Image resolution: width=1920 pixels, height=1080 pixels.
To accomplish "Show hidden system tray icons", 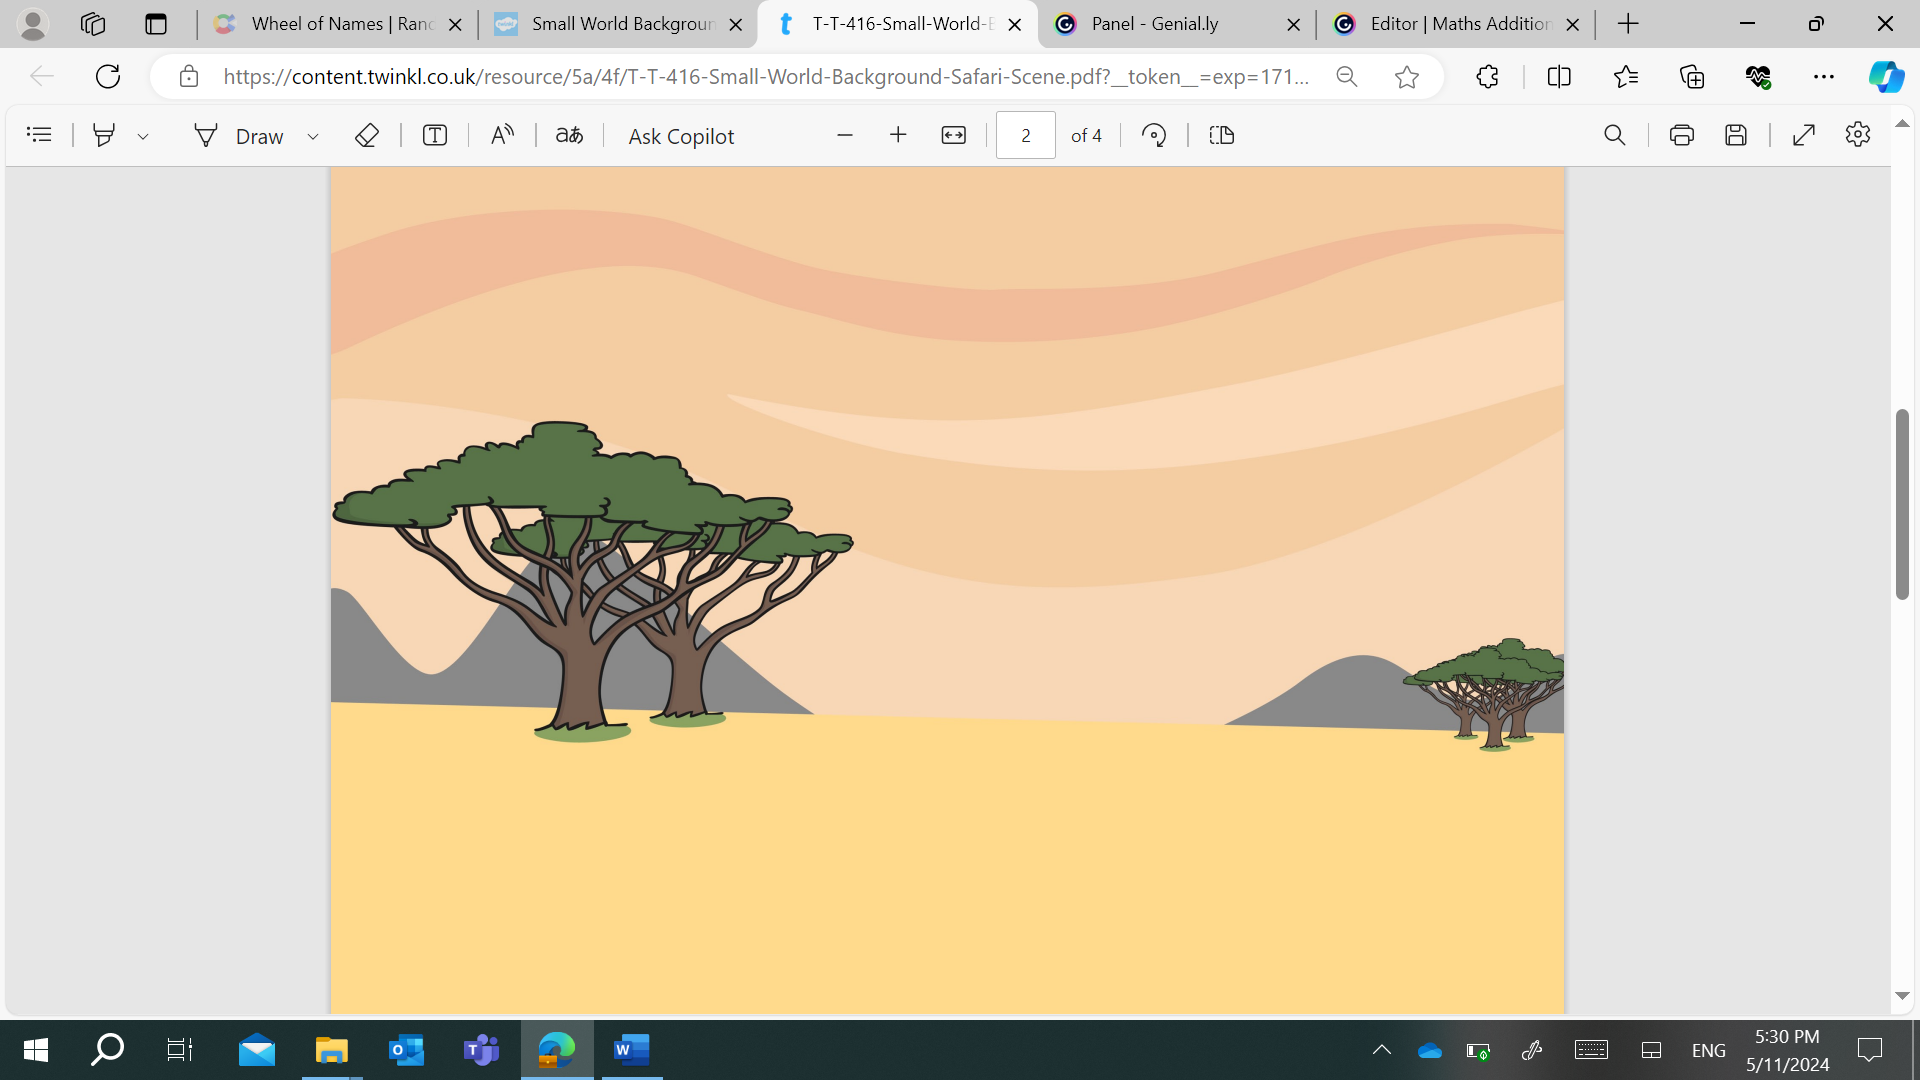I will click(1381, 1050).
